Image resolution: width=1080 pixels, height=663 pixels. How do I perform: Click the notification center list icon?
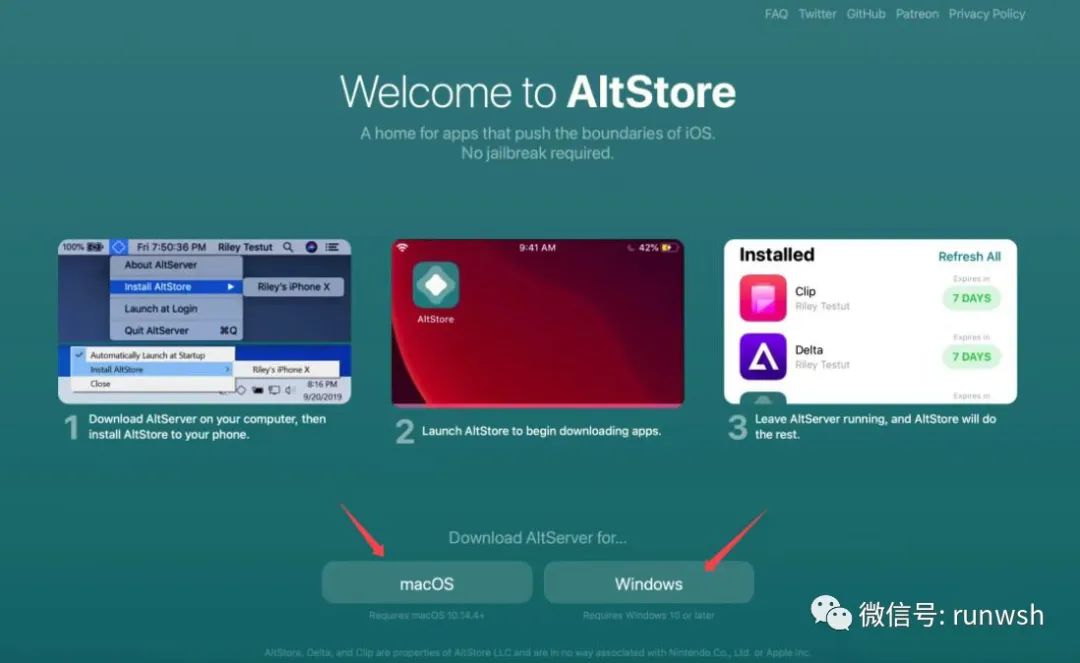(x=332, y=246)
